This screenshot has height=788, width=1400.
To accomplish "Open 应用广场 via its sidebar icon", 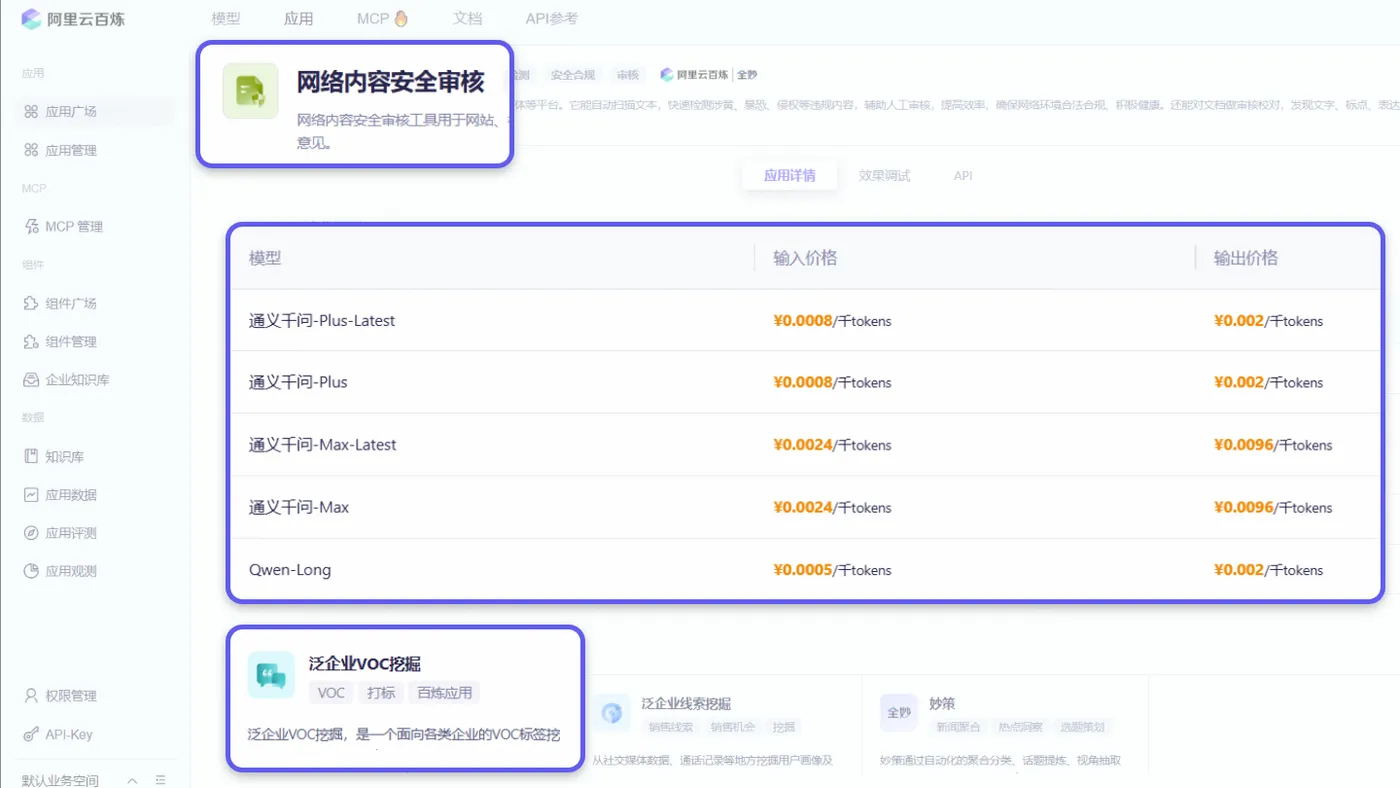I will tap(31, 112).
